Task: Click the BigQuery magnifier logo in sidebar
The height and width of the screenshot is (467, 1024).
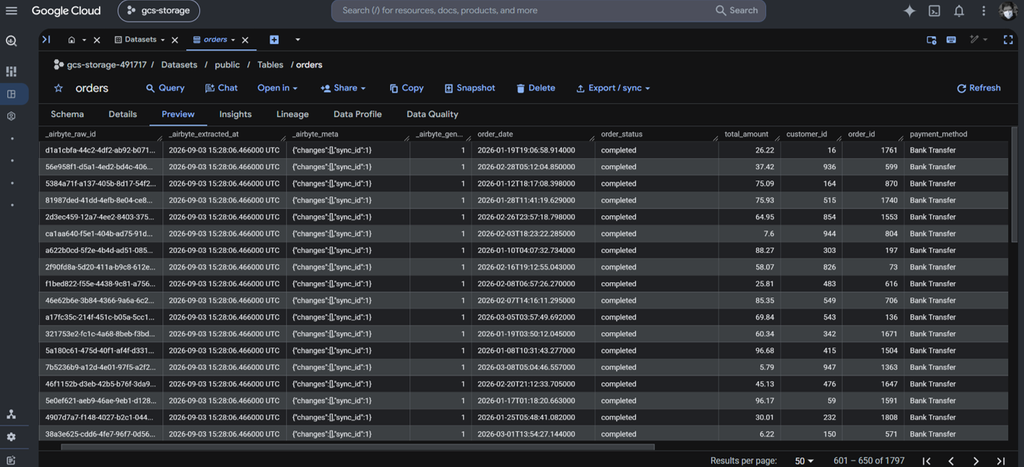Action: (x=11, y=40)
